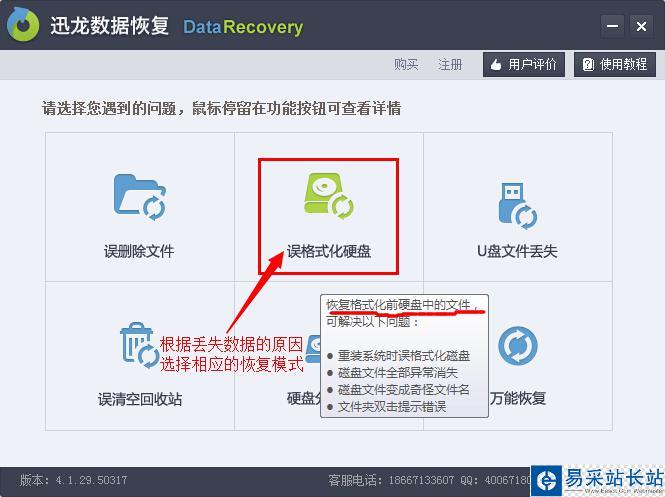Select the 误清空回收站 label
The height and width of the screenshot is (497, 665).
tap(140, 399)
